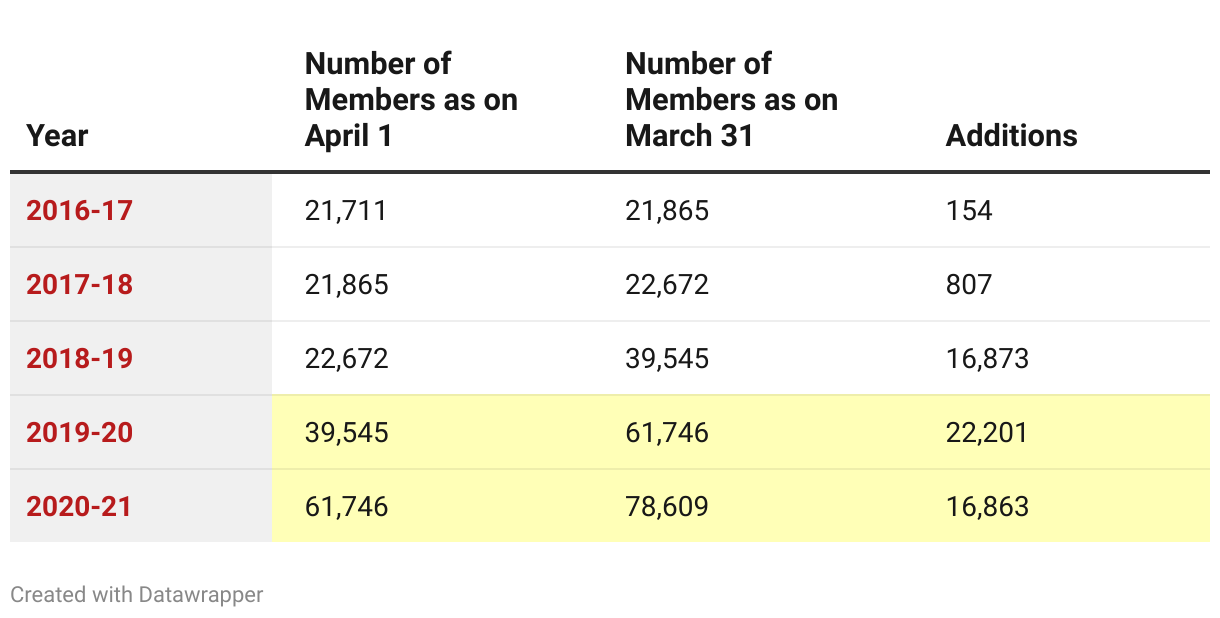1220x618 pixels.
Task: Click the 16,873 additions cell
Action: (987, 359)
